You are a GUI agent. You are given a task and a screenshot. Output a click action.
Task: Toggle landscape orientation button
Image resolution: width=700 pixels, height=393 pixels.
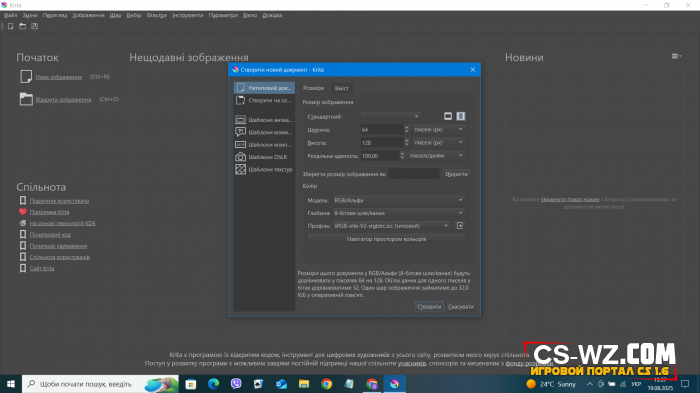(448, 116)
